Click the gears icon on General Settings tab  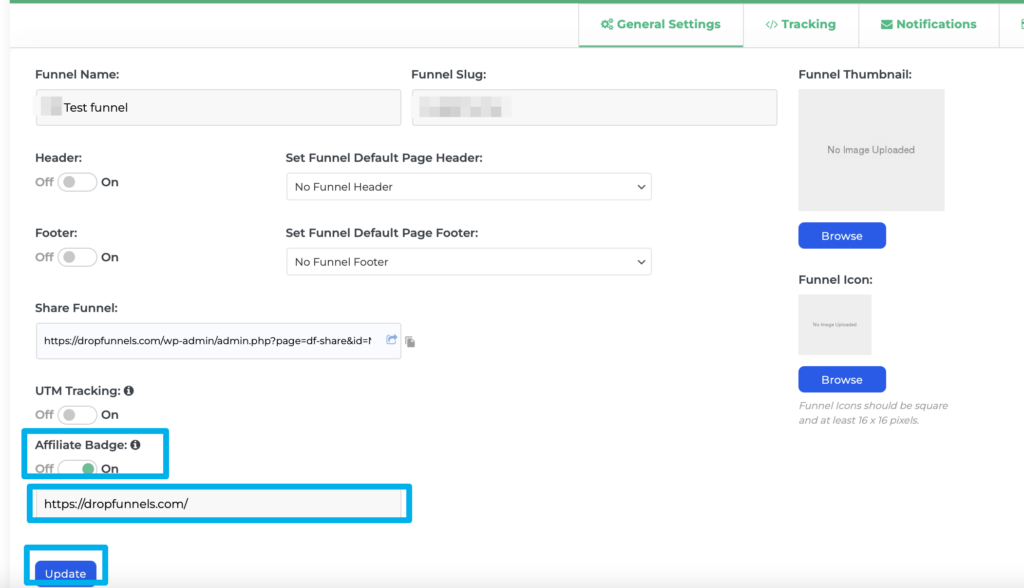(x=608, y=24)
